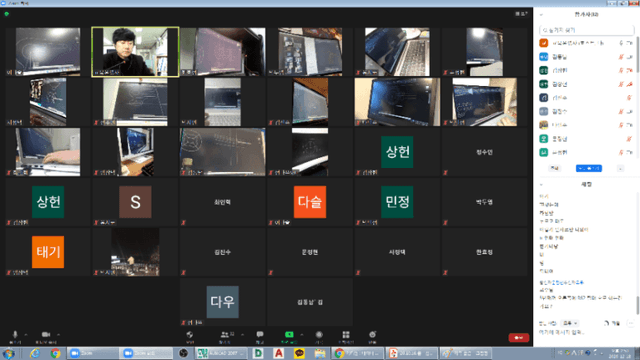Viewport: 640px width, 360px height.
Task: Toggle fifth participant's muted microphone icon
Action: [629, 98]
